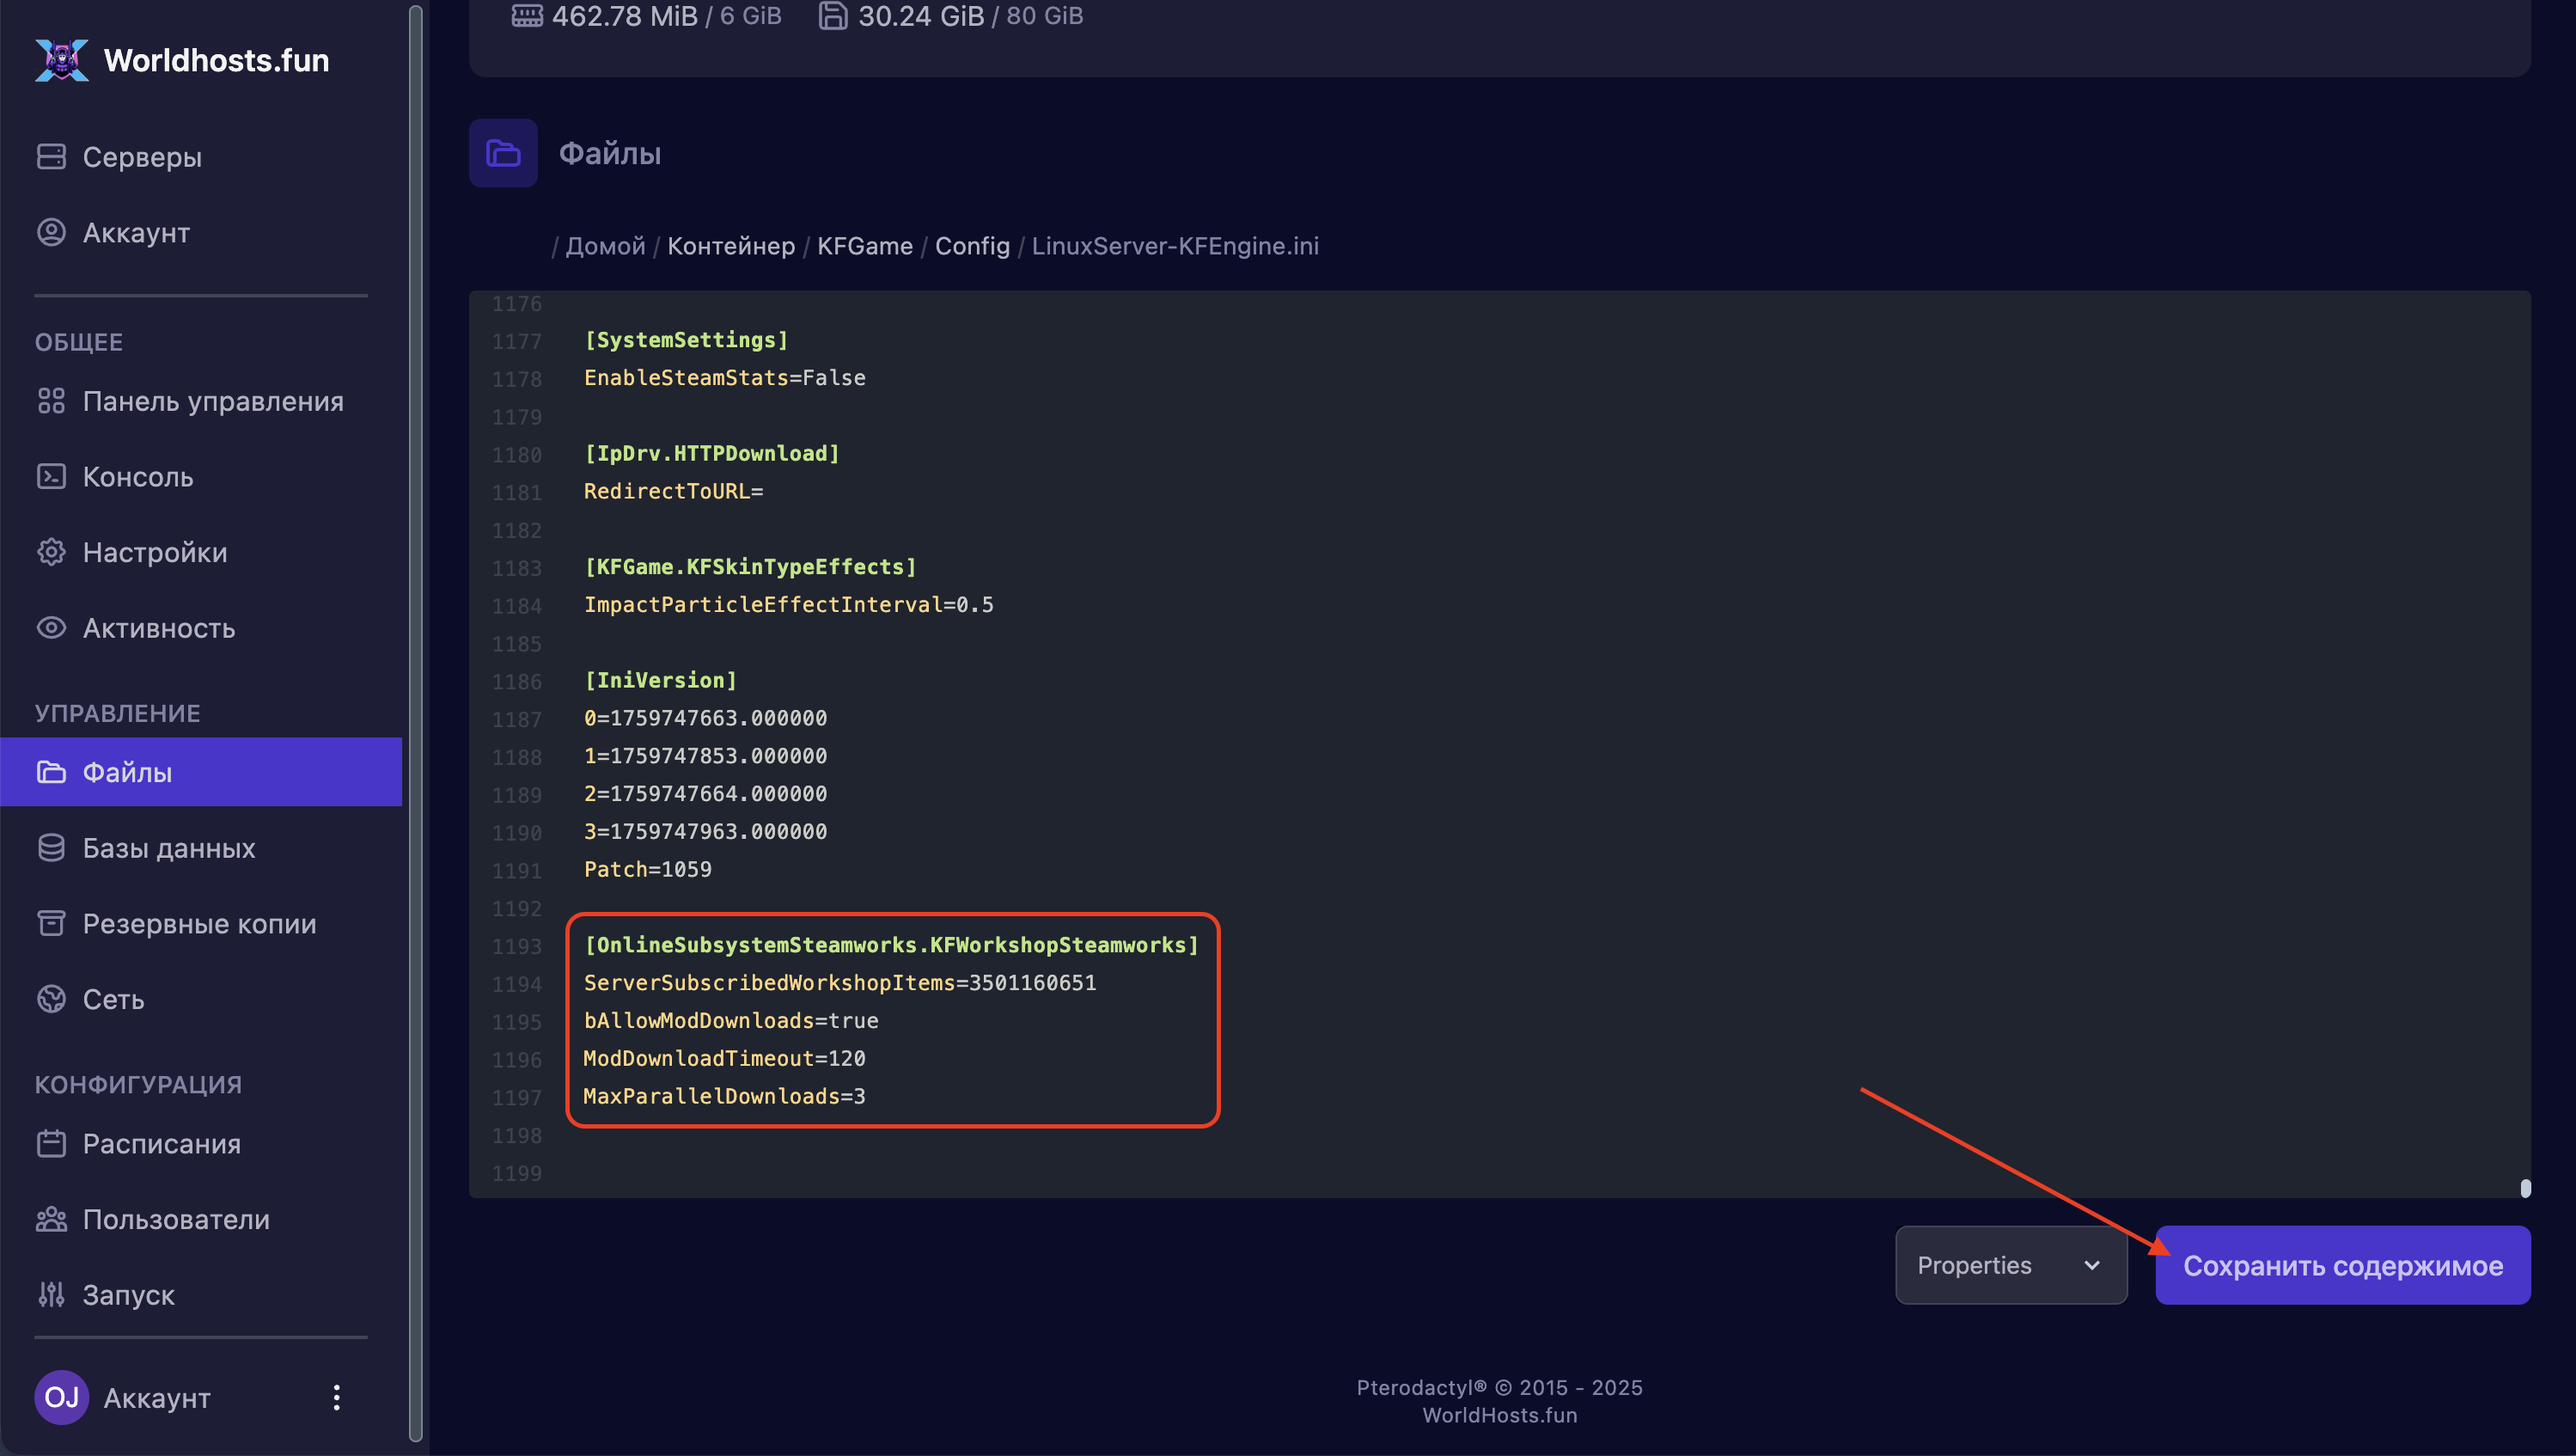Open the account three-dots menu
The image size is (2576, 1456).
tap(337, 1397)
